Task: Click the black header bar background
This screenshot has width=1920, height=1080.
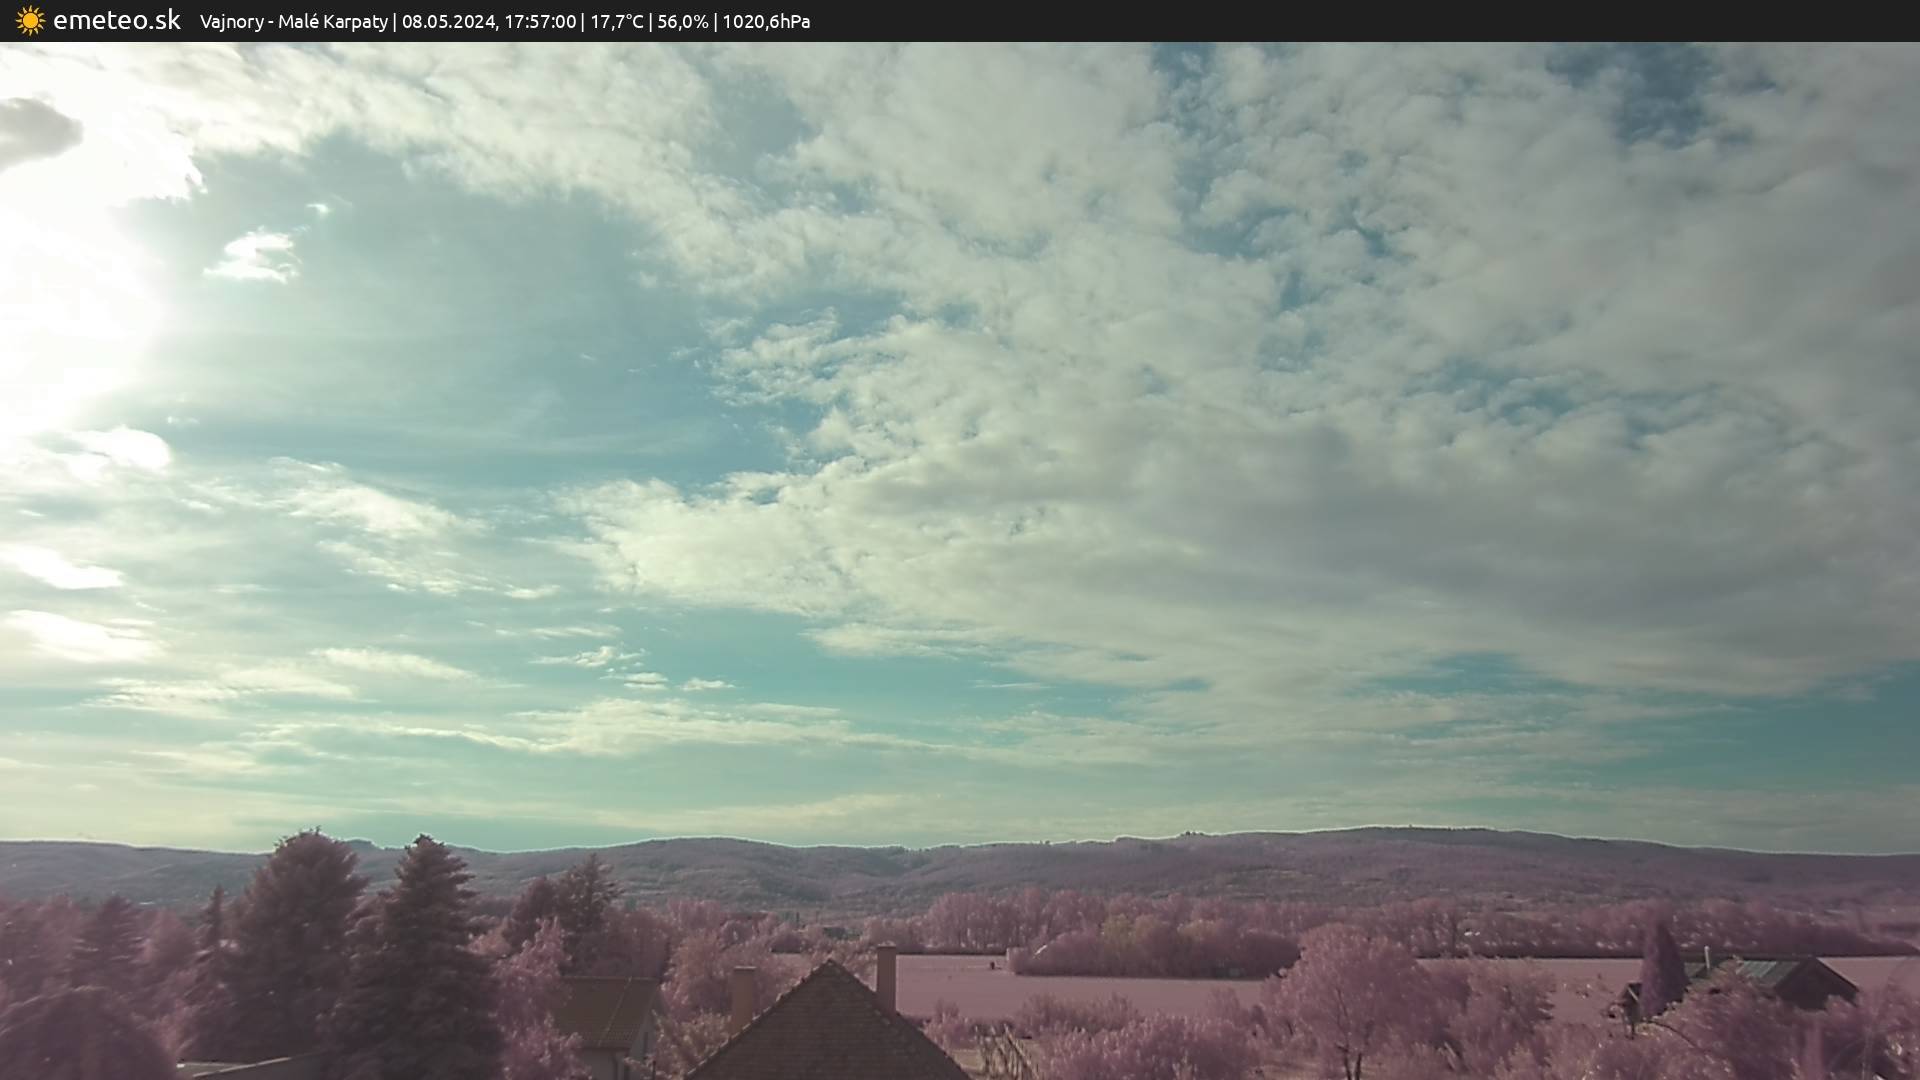Action: [1360, 21]
